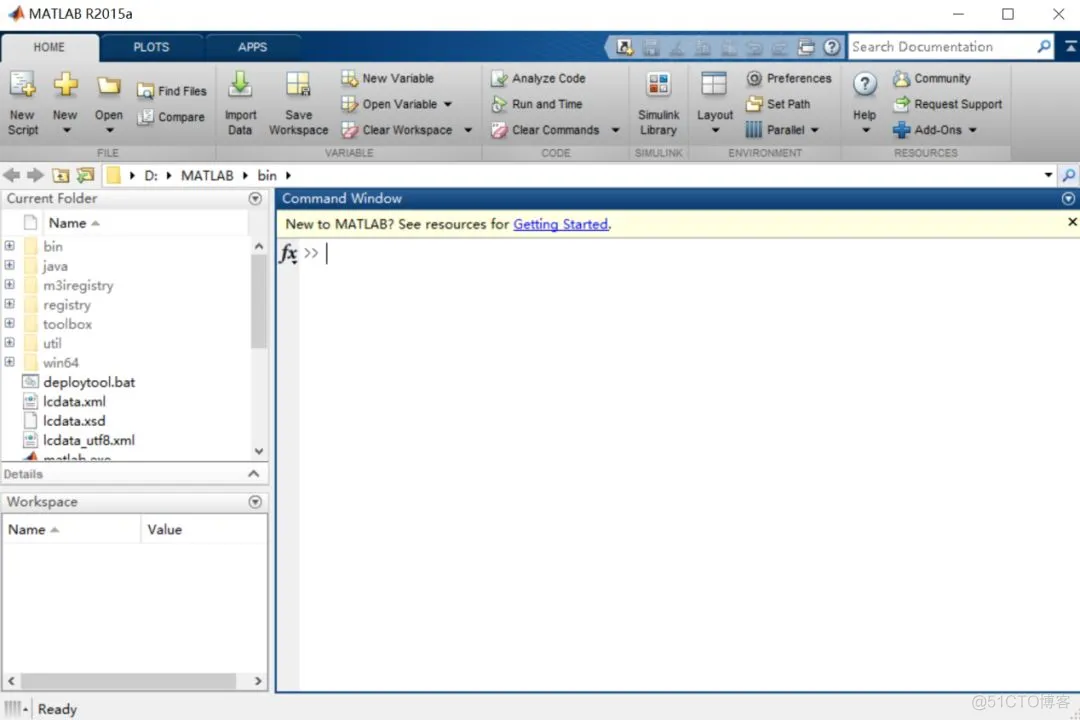Open Preferences
The width and height of the screenshot is (1080, 720).
(x=789, y=79)
